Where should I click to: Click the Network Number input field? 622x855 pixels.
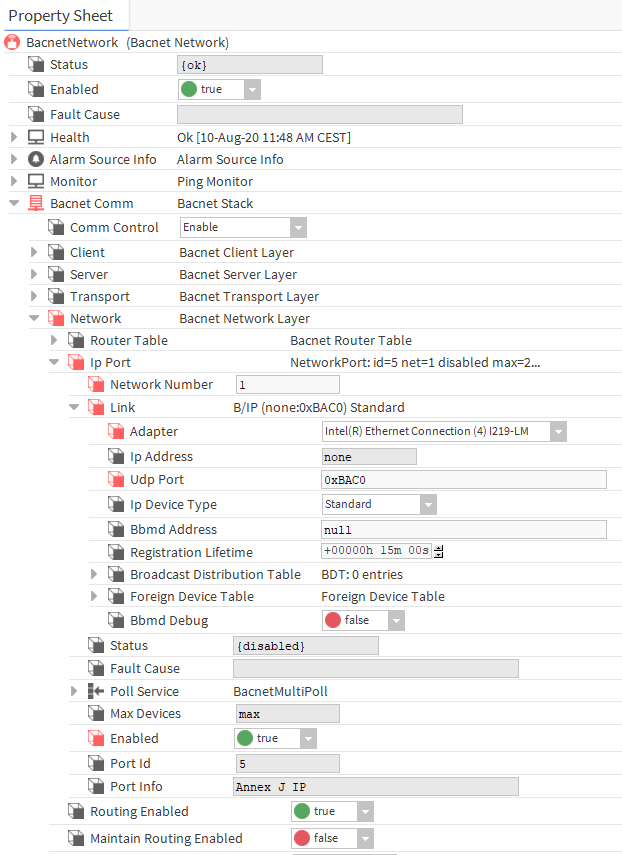tap(287, 384)
